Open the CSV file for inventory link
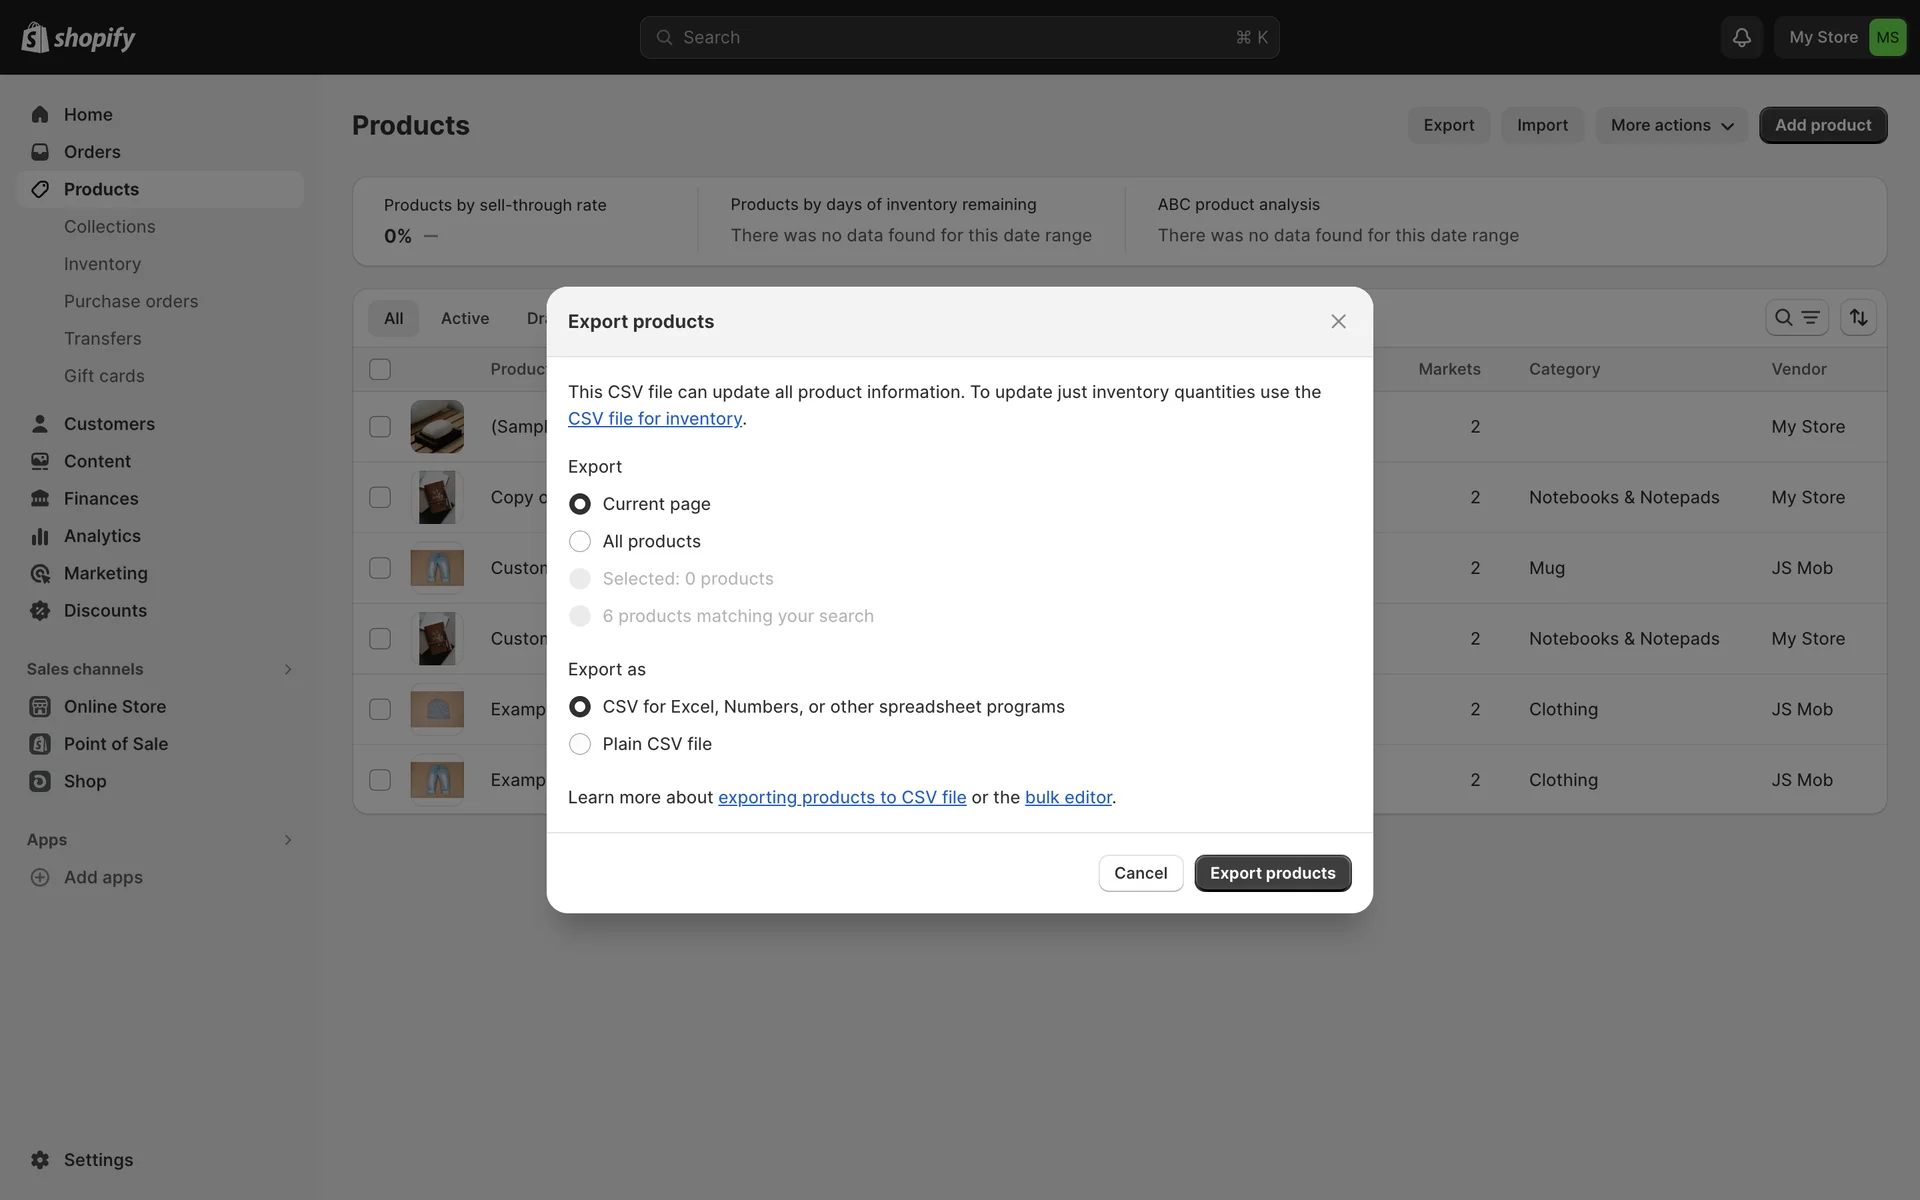This screenshot has height=1200, width=1920. tap(655, 419)
